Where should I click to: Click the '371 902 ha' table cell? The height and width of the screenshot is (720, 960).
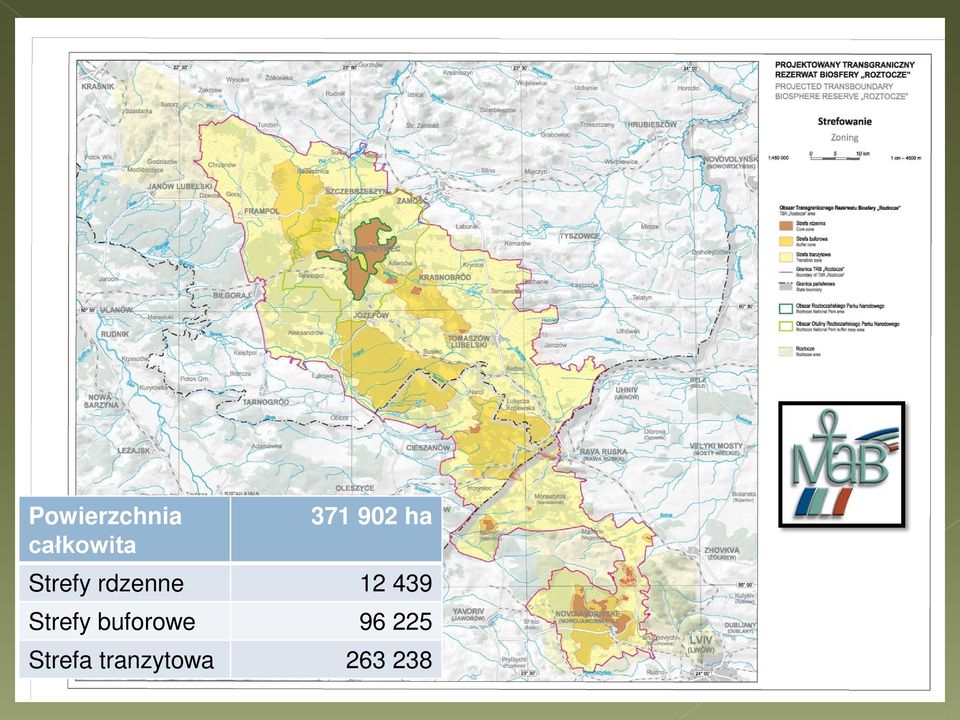pos(336,529)
